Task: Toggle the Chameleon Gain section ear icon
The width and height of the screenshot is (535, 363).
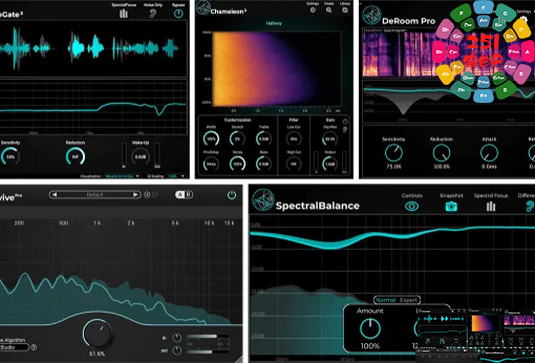Action: coord(345,130)
